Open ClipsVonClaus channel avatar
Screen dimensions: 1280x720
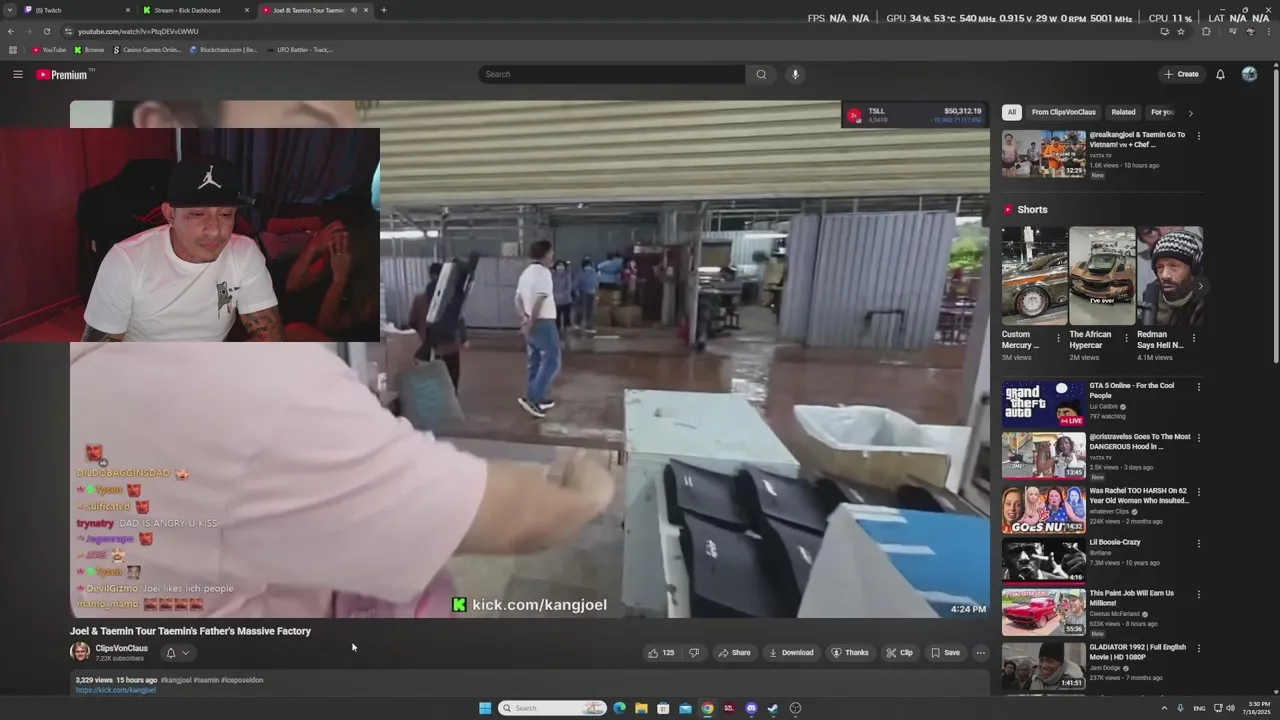point(80,652)
